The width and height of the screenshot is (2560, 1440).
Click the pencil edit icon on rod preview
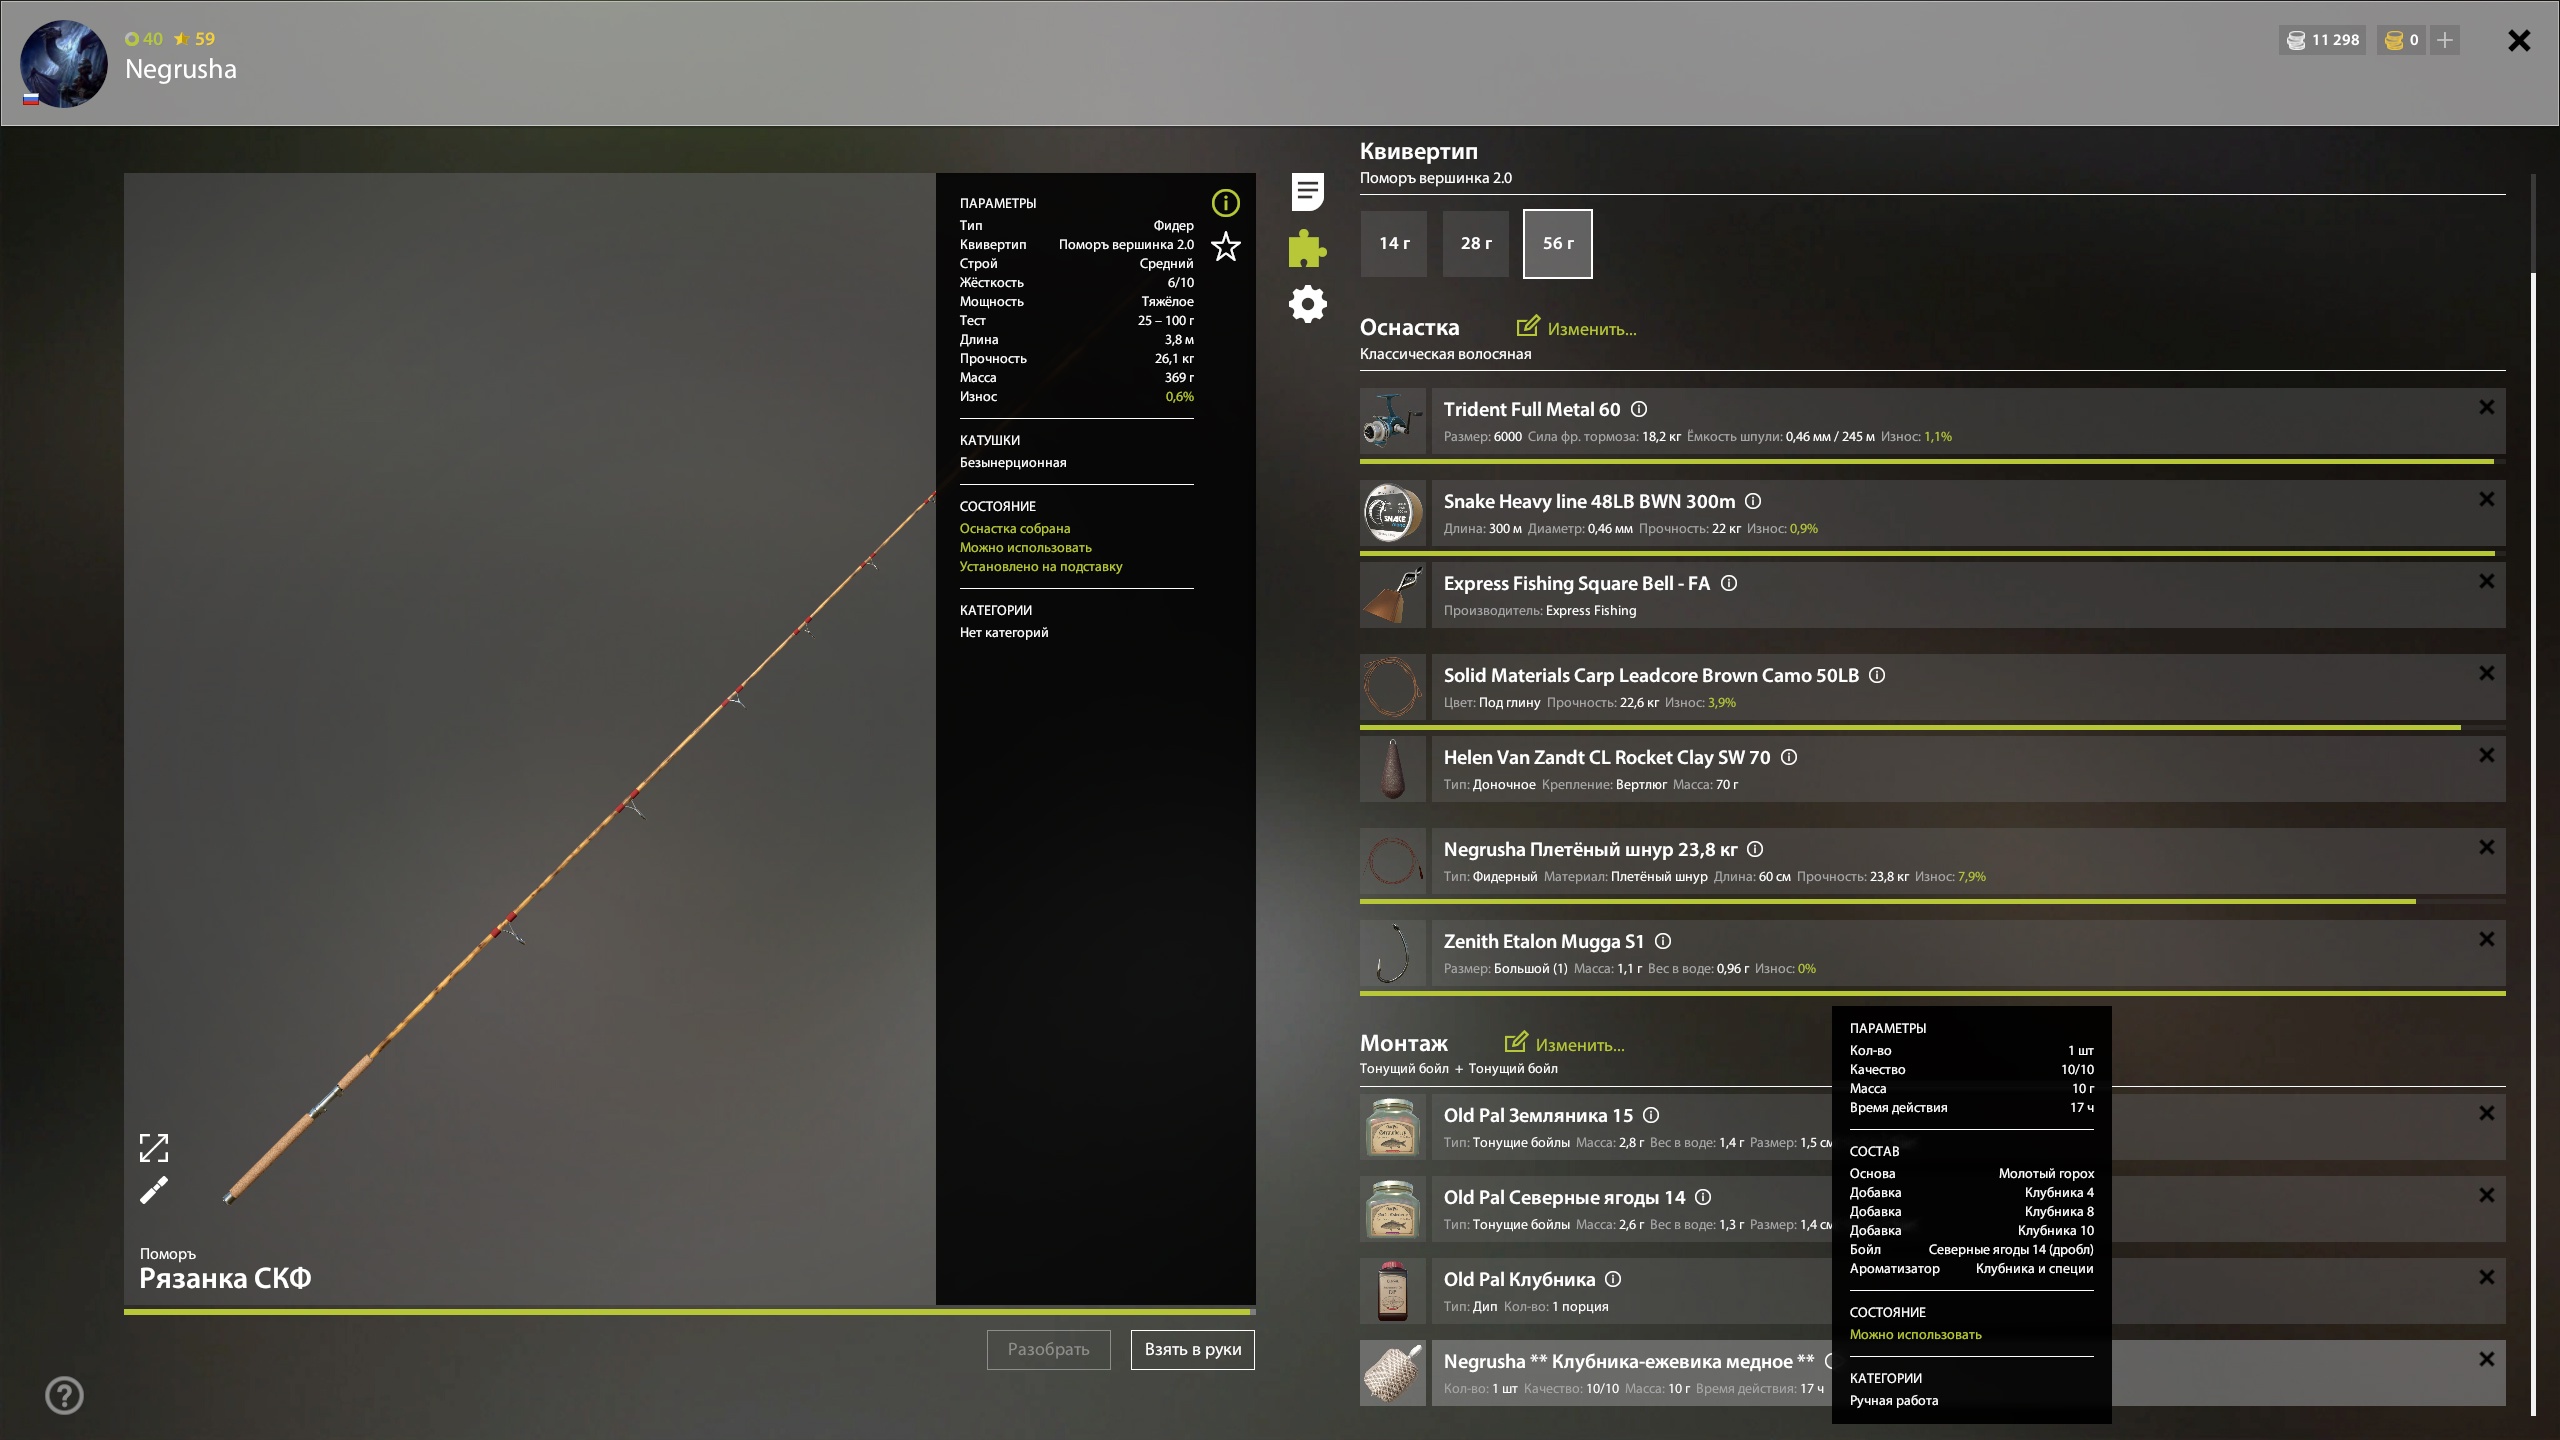(154, 1190)
